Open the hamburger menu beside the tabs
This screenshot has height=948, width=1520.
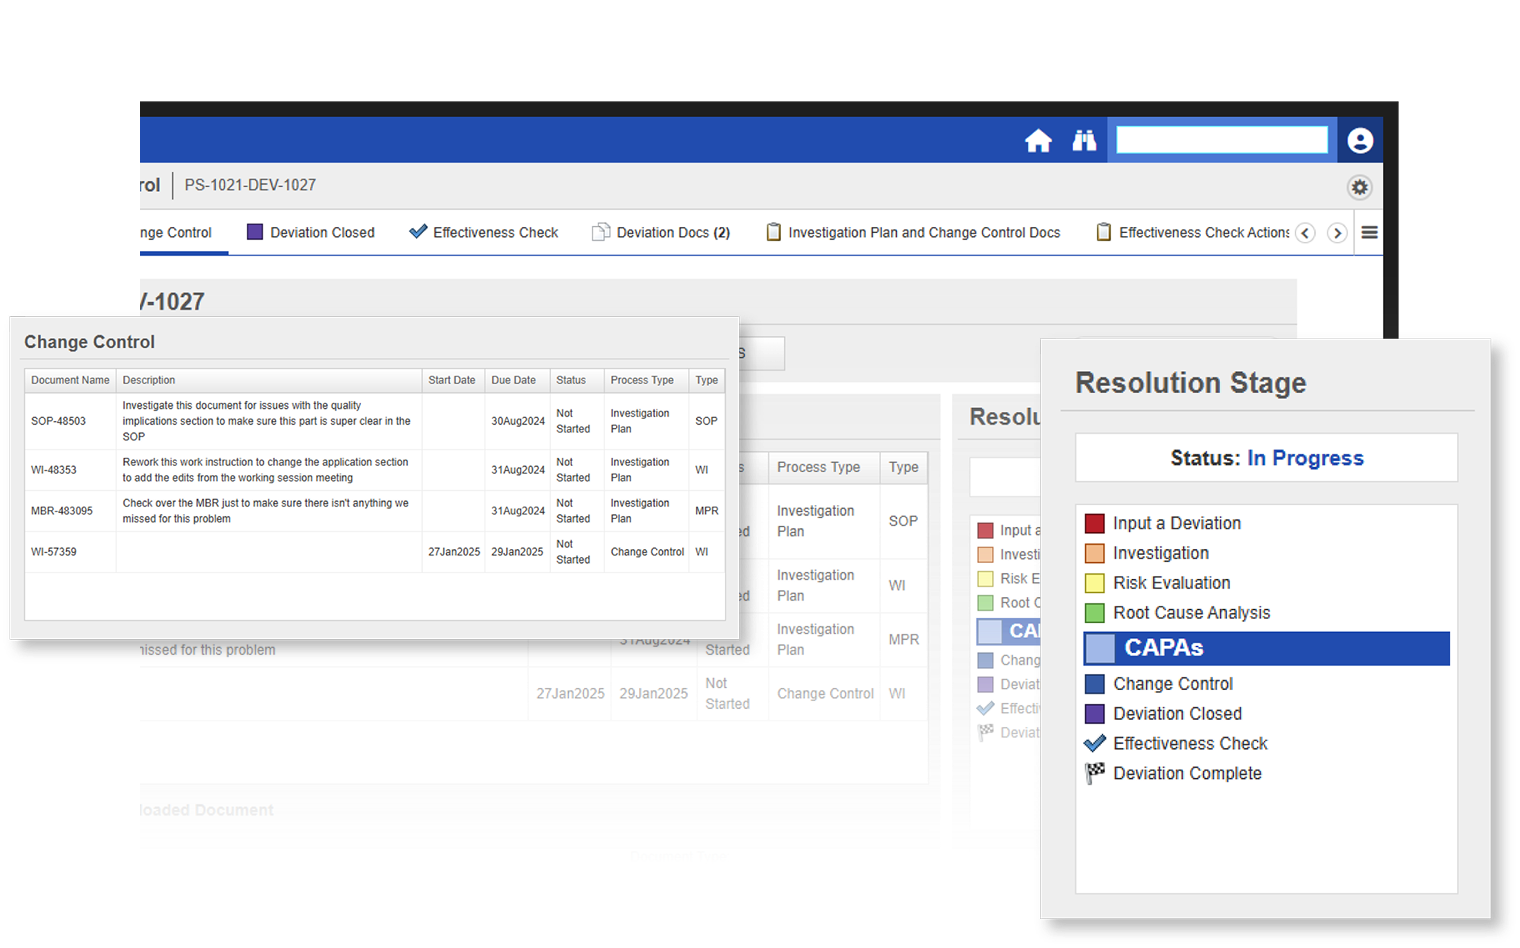point(1369,231)
